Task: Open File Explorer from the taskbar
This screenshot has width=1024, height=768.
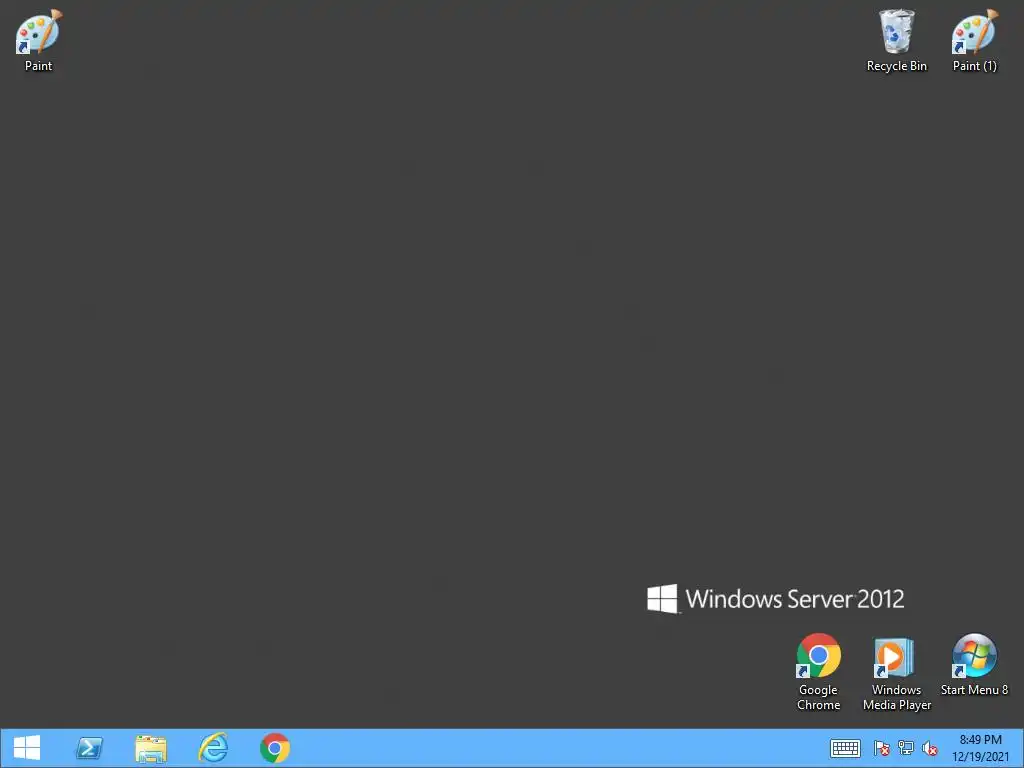Action: [151, 748]
